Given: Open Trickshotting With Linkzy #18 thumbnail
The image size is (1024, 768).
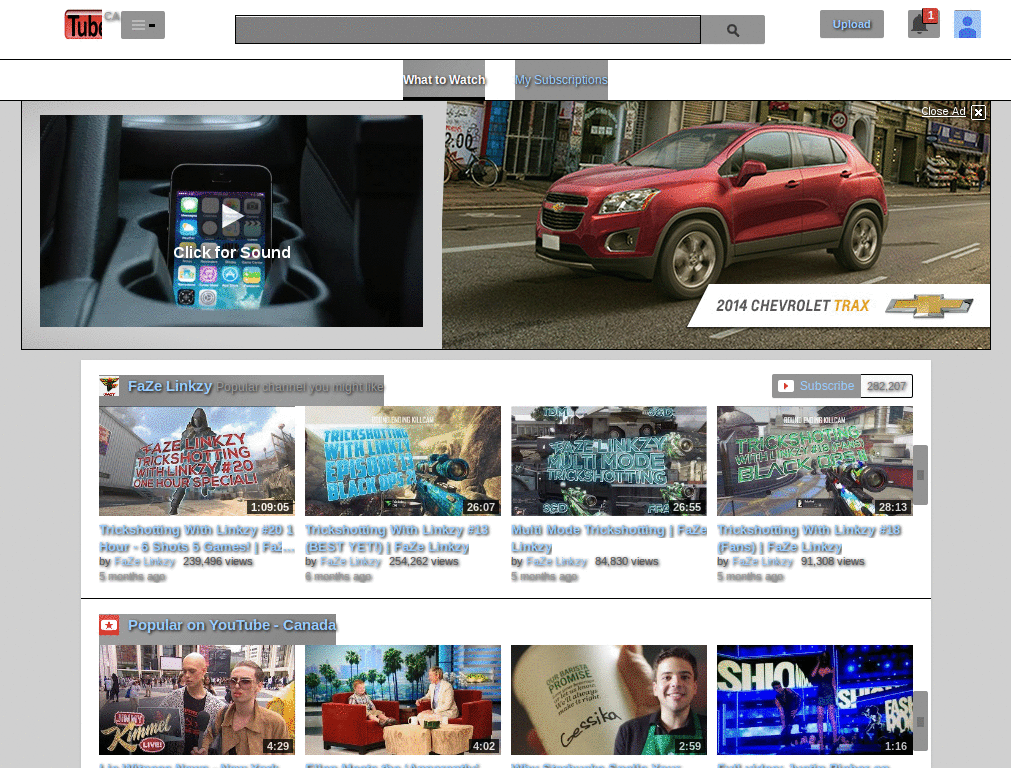Looking at the screenshot, I should coord(814,461).
